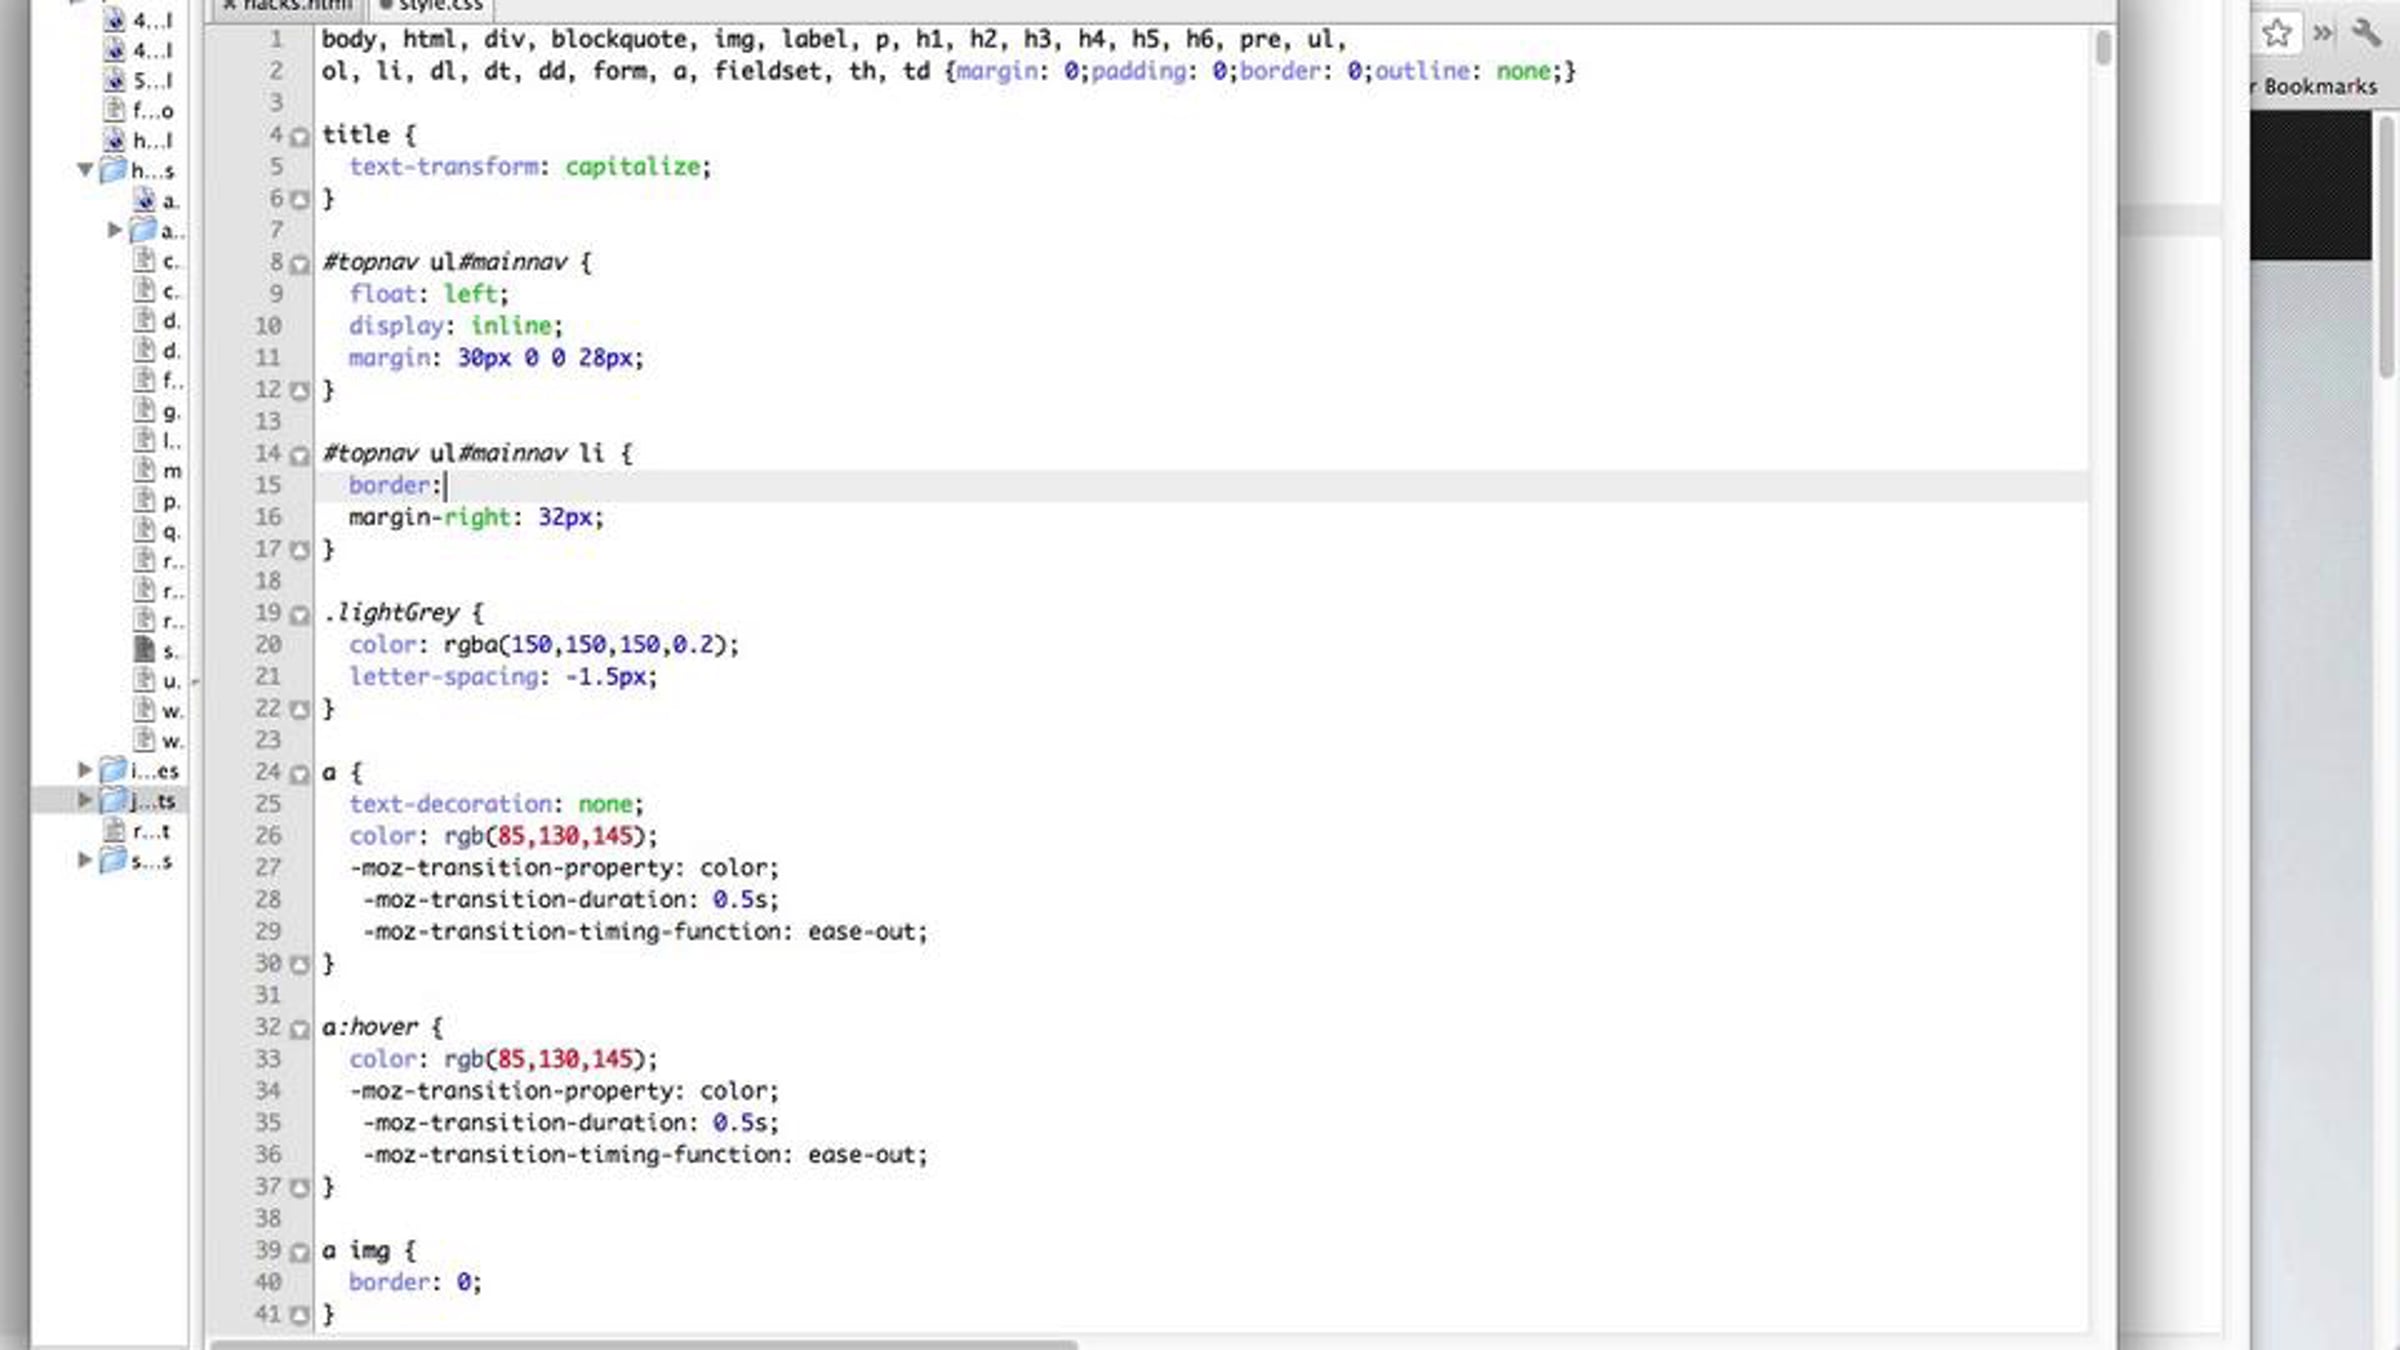Select the dark s. stylesheet file icon
The image size is (2400, 1350).
145,650
